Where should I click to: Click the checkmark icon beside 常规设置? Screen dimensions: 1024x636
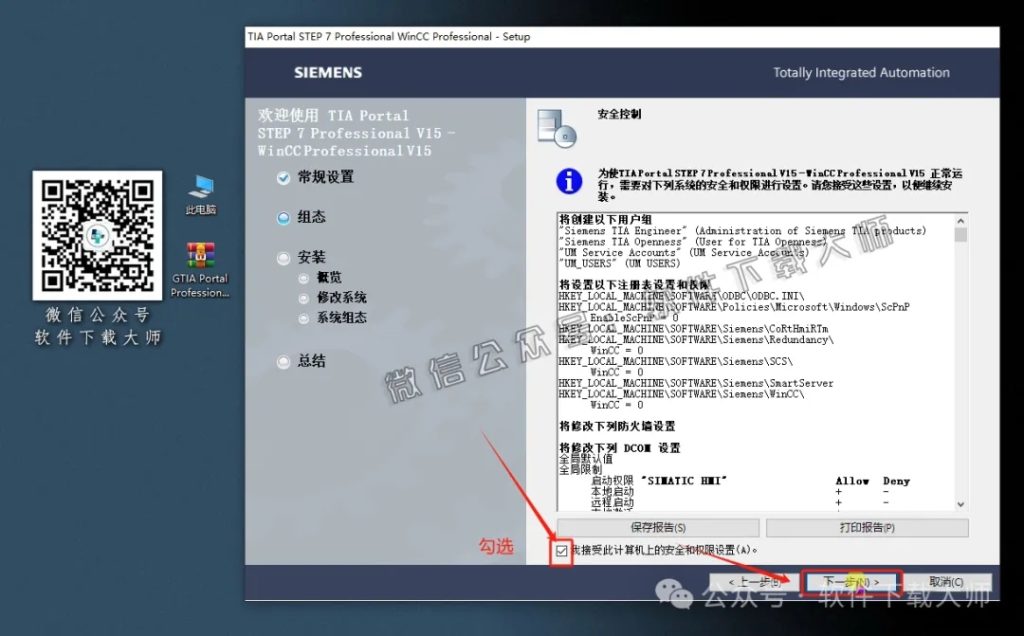(x=283, y=177)
